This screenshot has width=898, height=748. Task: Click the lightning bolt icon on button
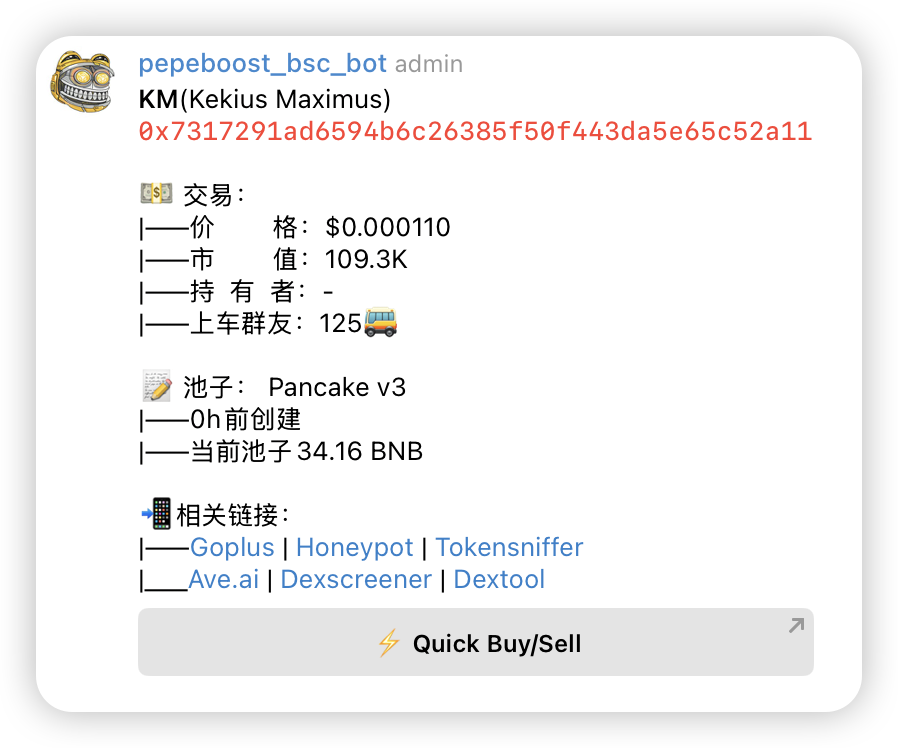(x=389, y=643)
